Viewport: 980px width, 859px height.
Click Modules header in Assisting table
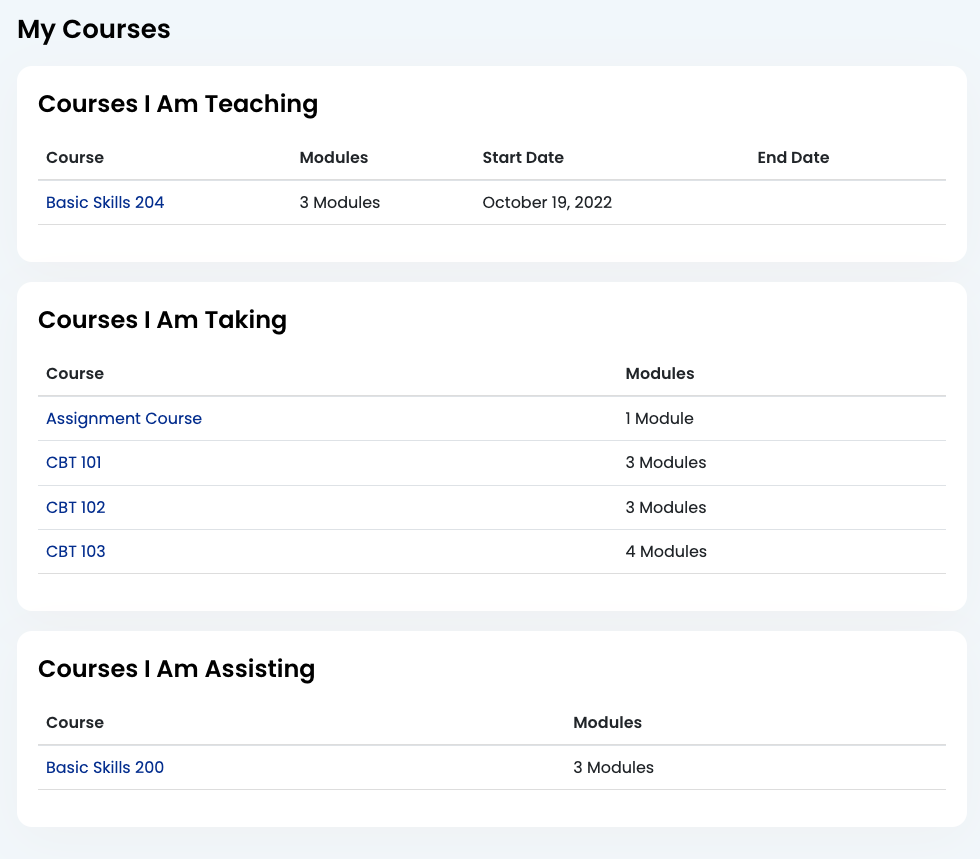(x=608, y=722)
